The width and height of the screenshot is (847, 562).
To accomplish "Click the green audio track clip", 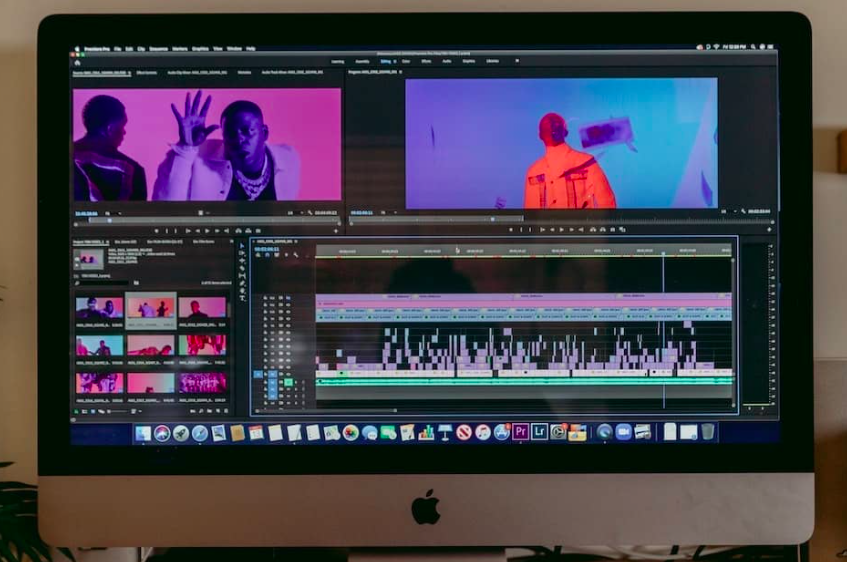I will 520,381.
